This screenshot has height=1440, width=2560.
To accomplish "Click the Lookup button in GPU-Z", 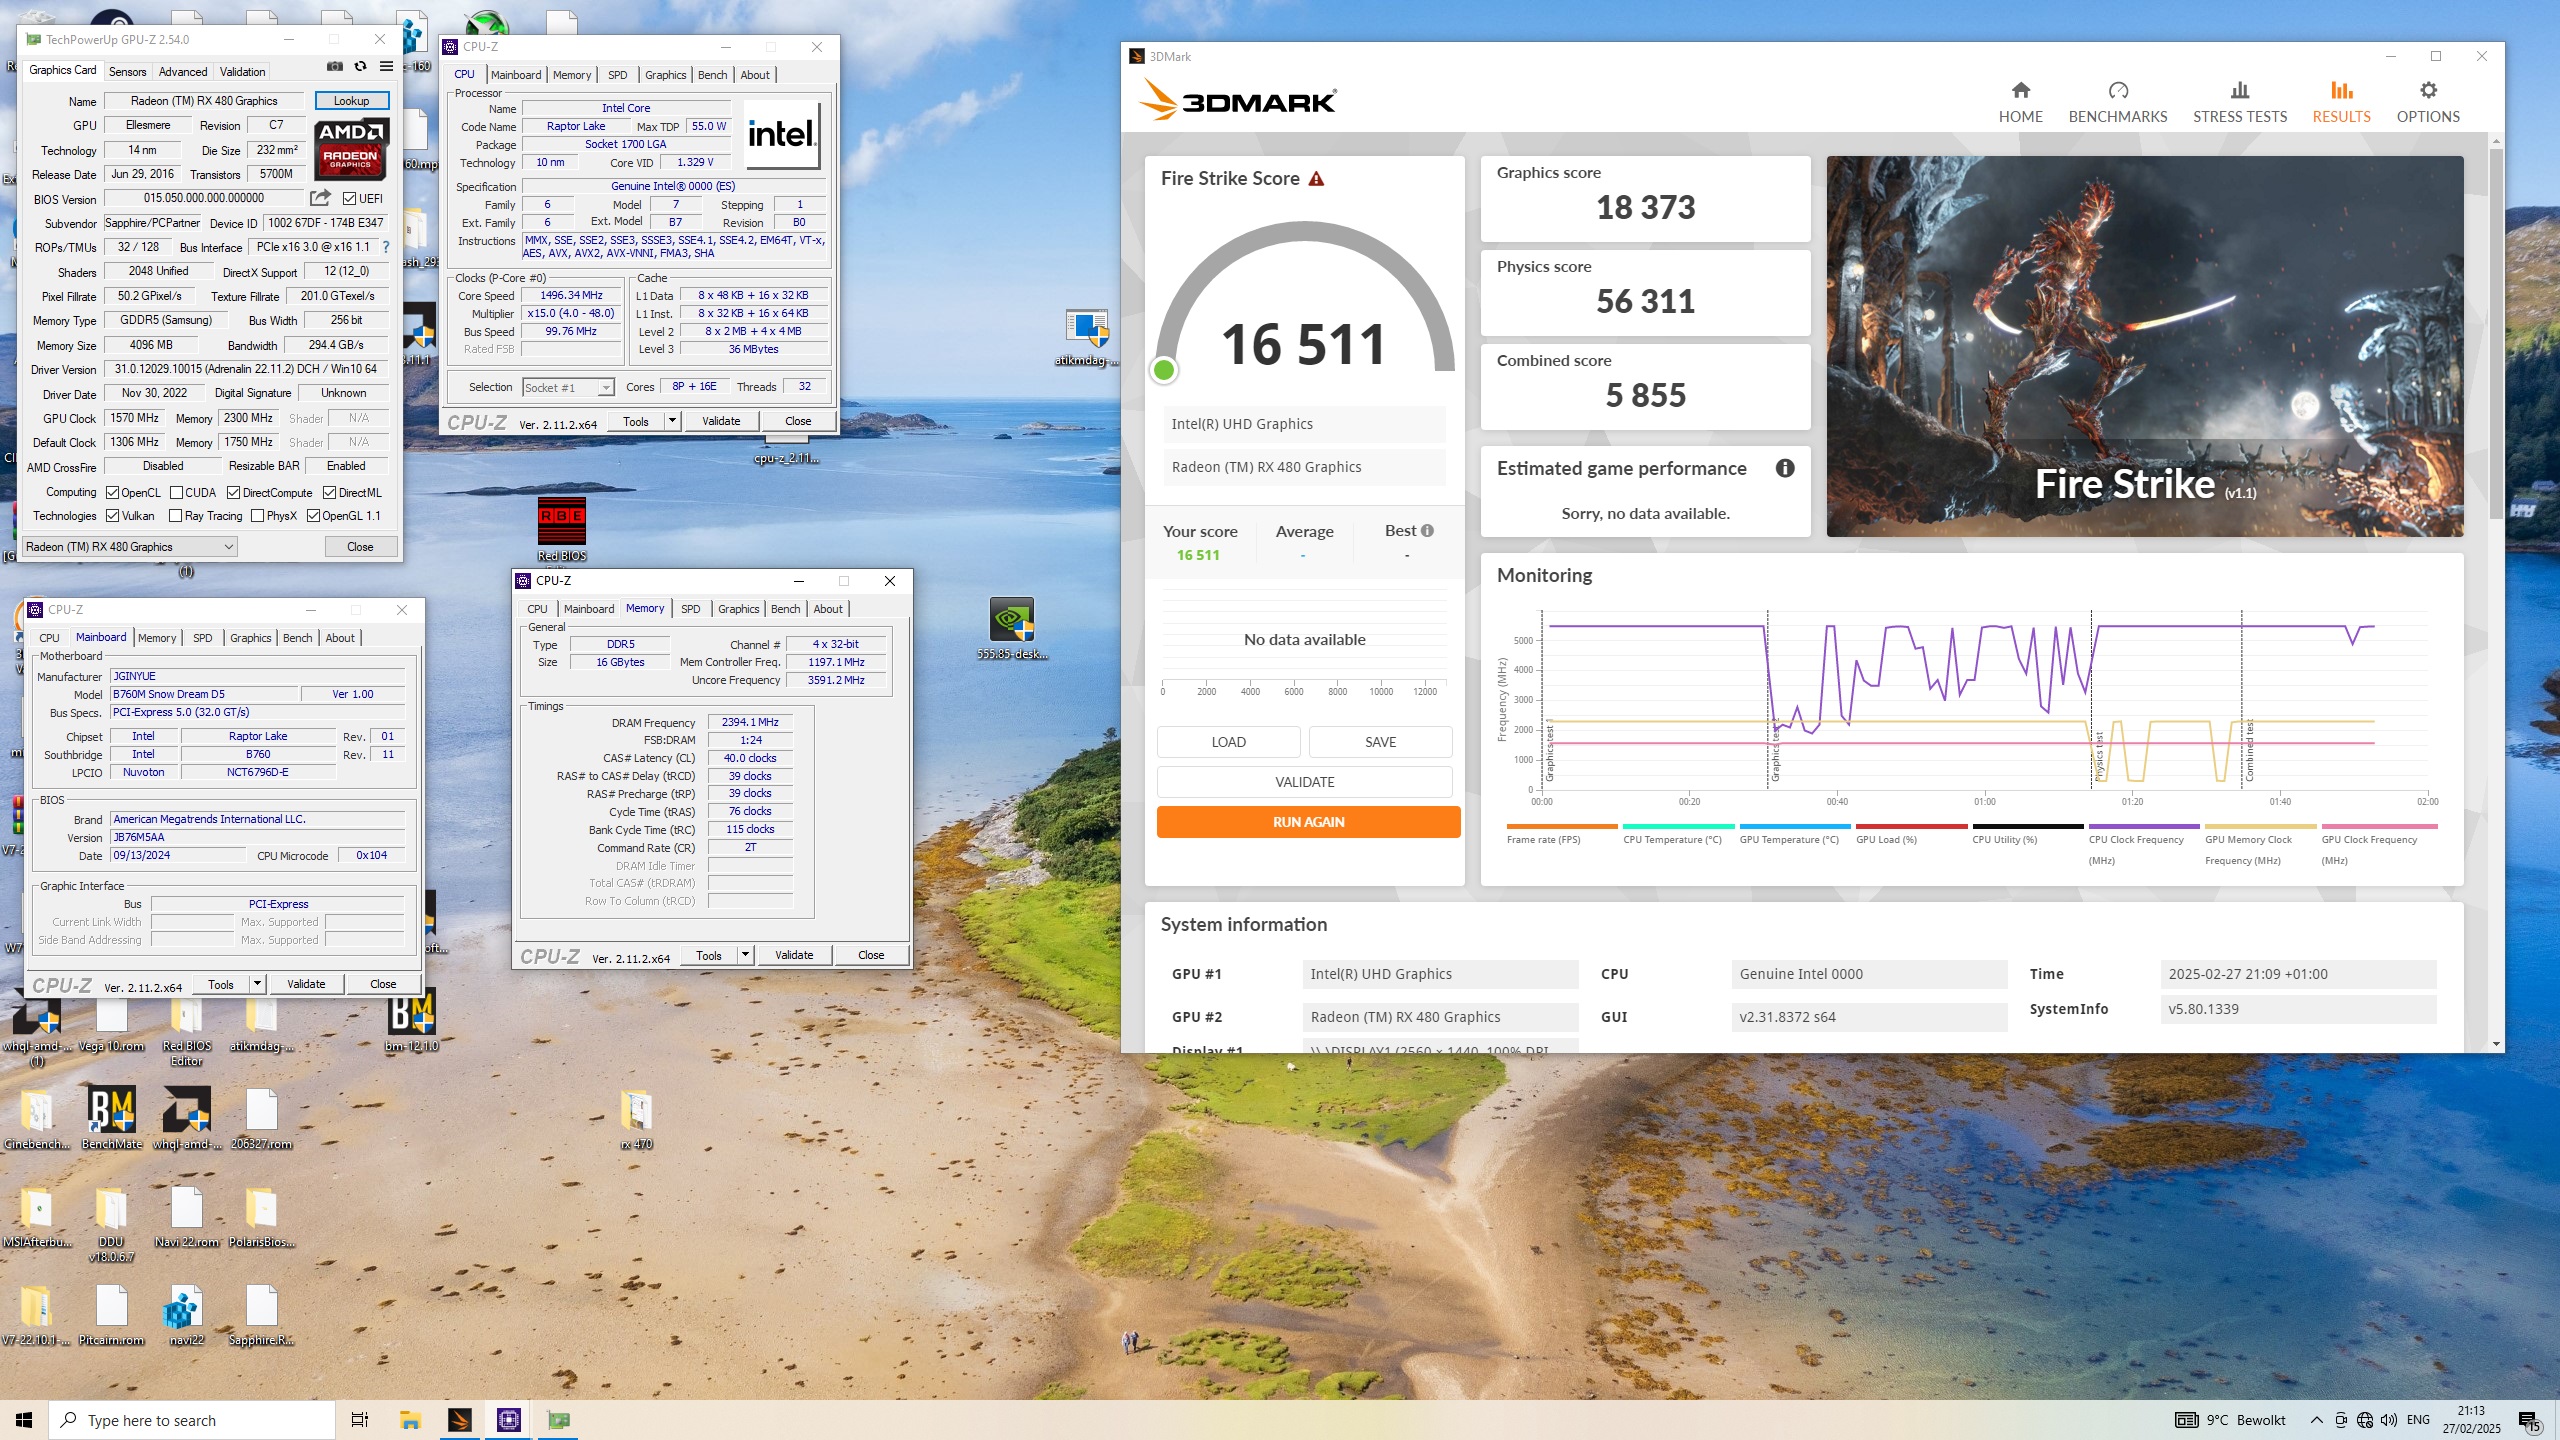I will tap(351, 101).
